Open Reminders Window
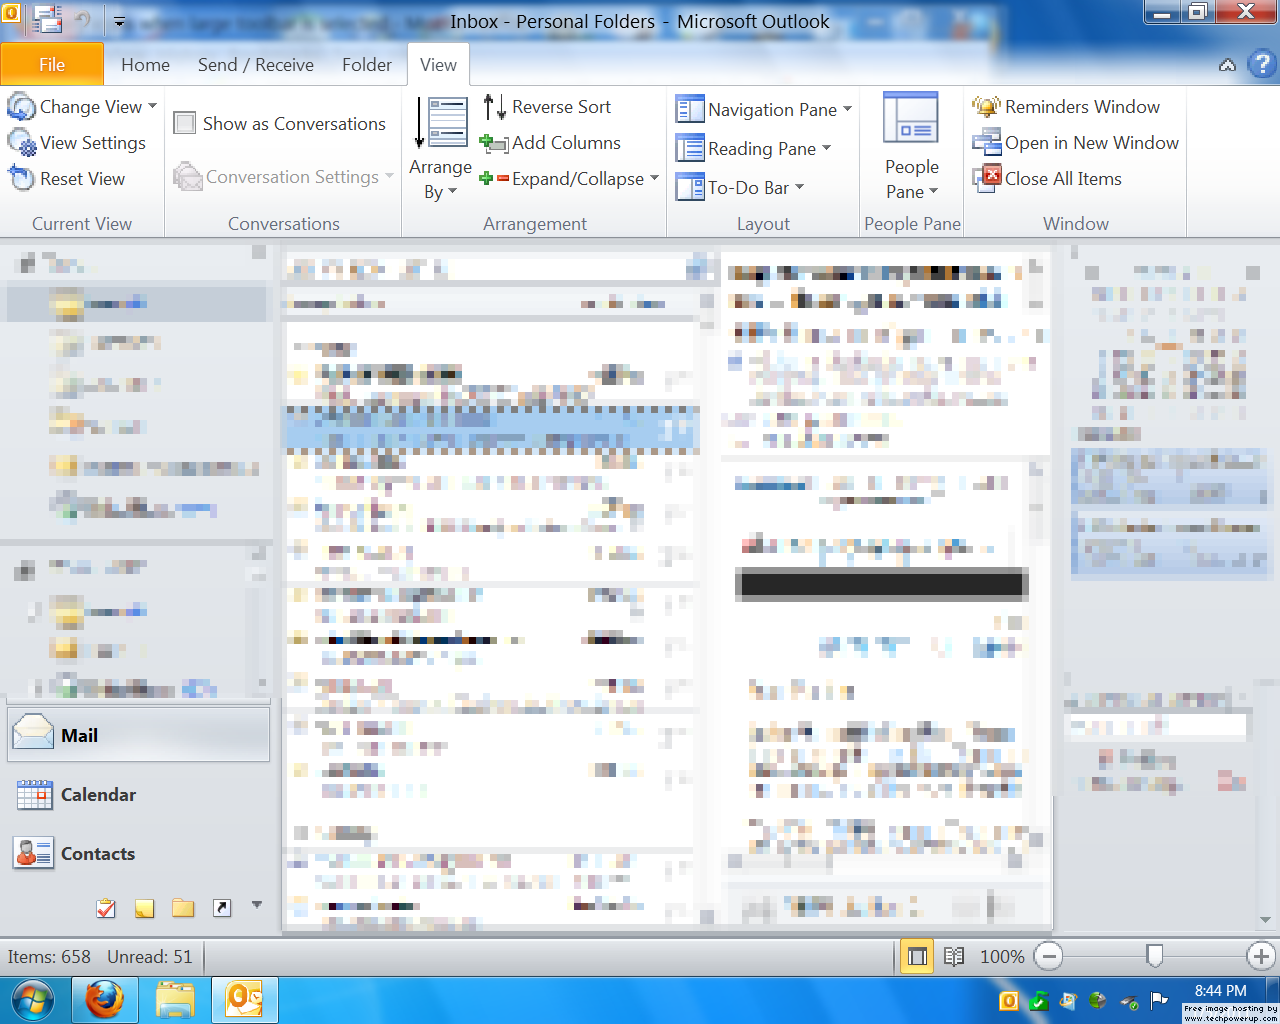Viewport: 1280px width, 1024px height. point(1066,107)
